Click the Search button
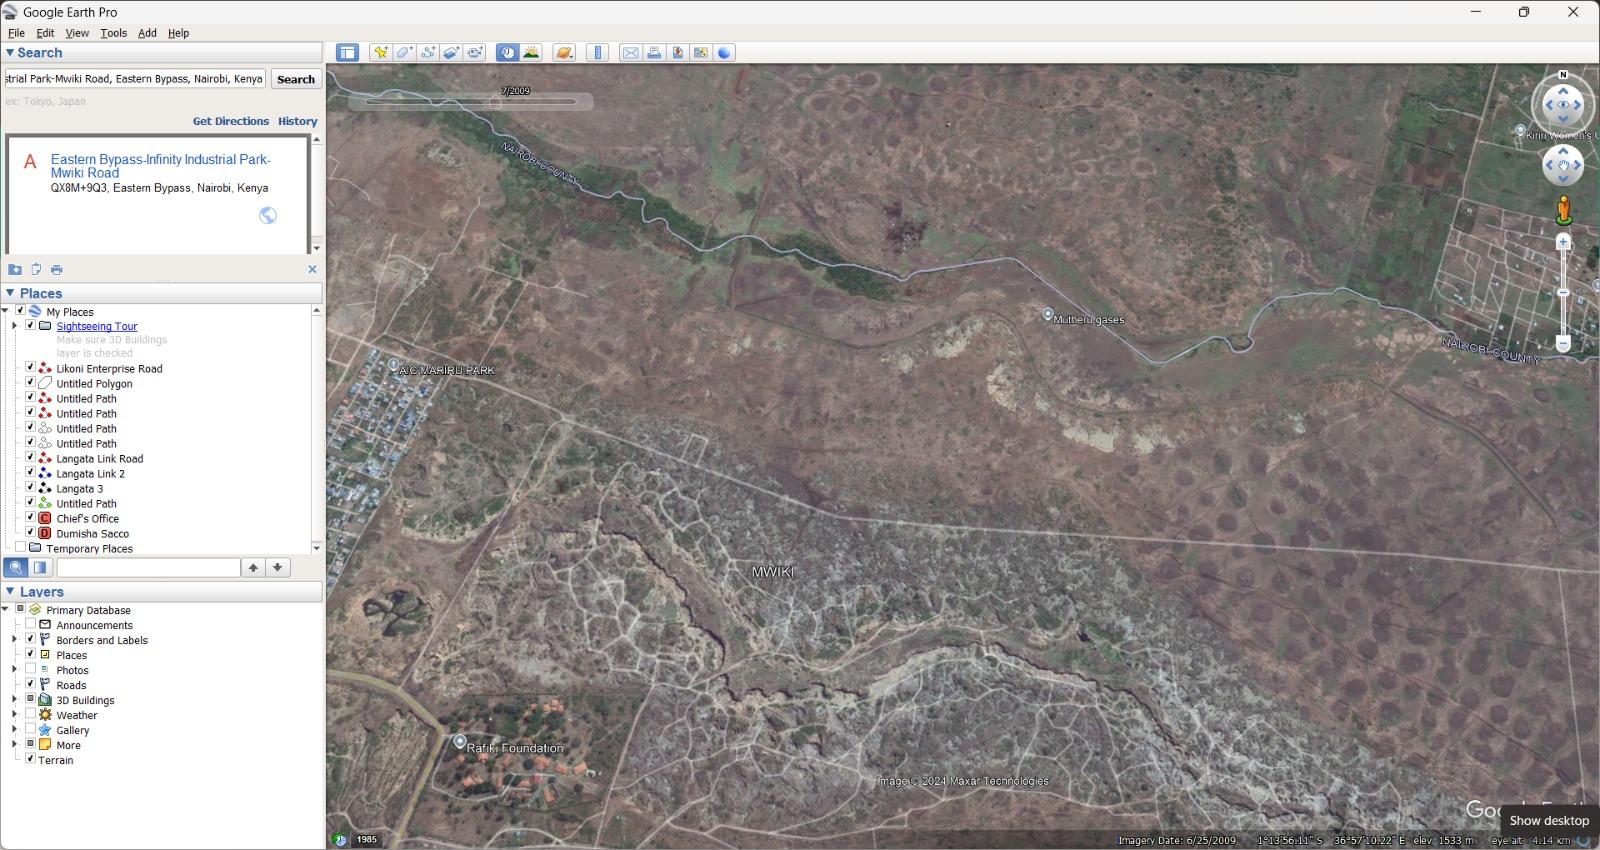This screenshot has height=850, width=1600. [x=296, y=79]
